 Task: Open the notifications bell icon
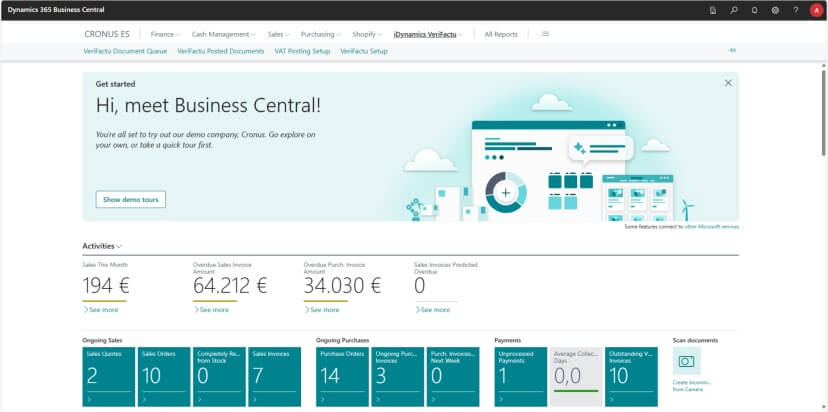(755, 10)
